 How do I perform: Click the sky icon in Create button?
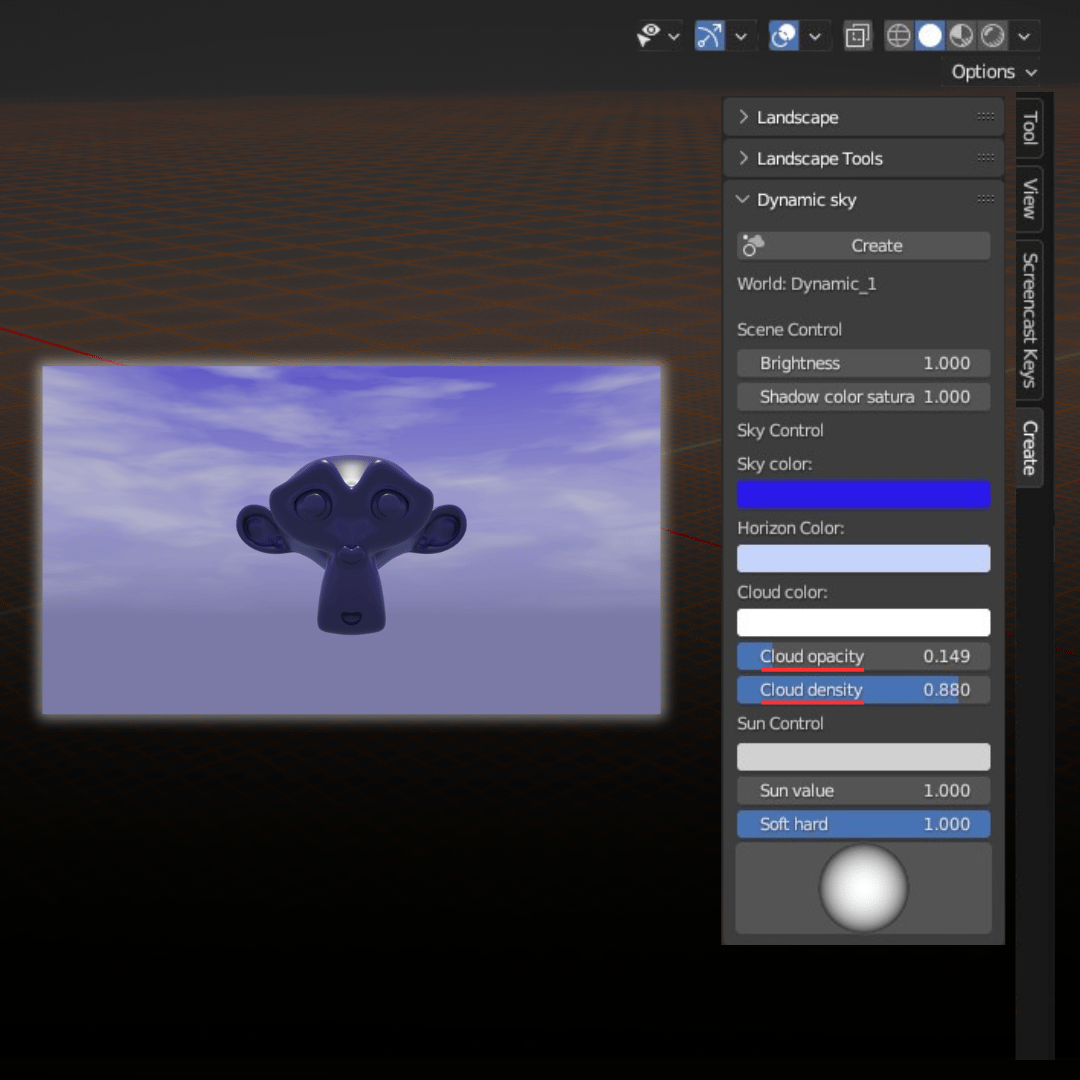753,245
